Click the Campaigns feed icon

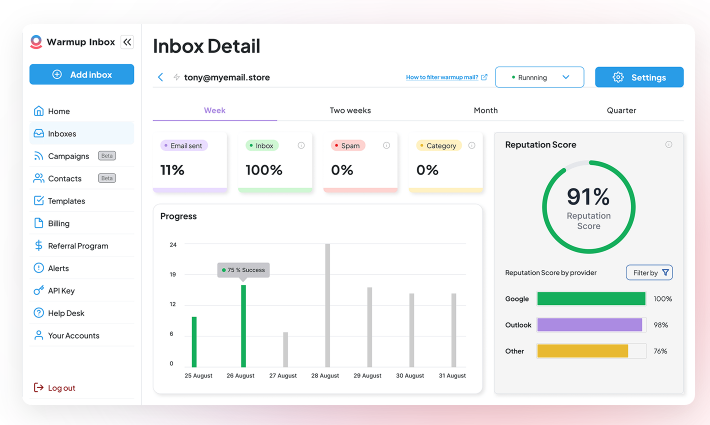tap(39, 156)
